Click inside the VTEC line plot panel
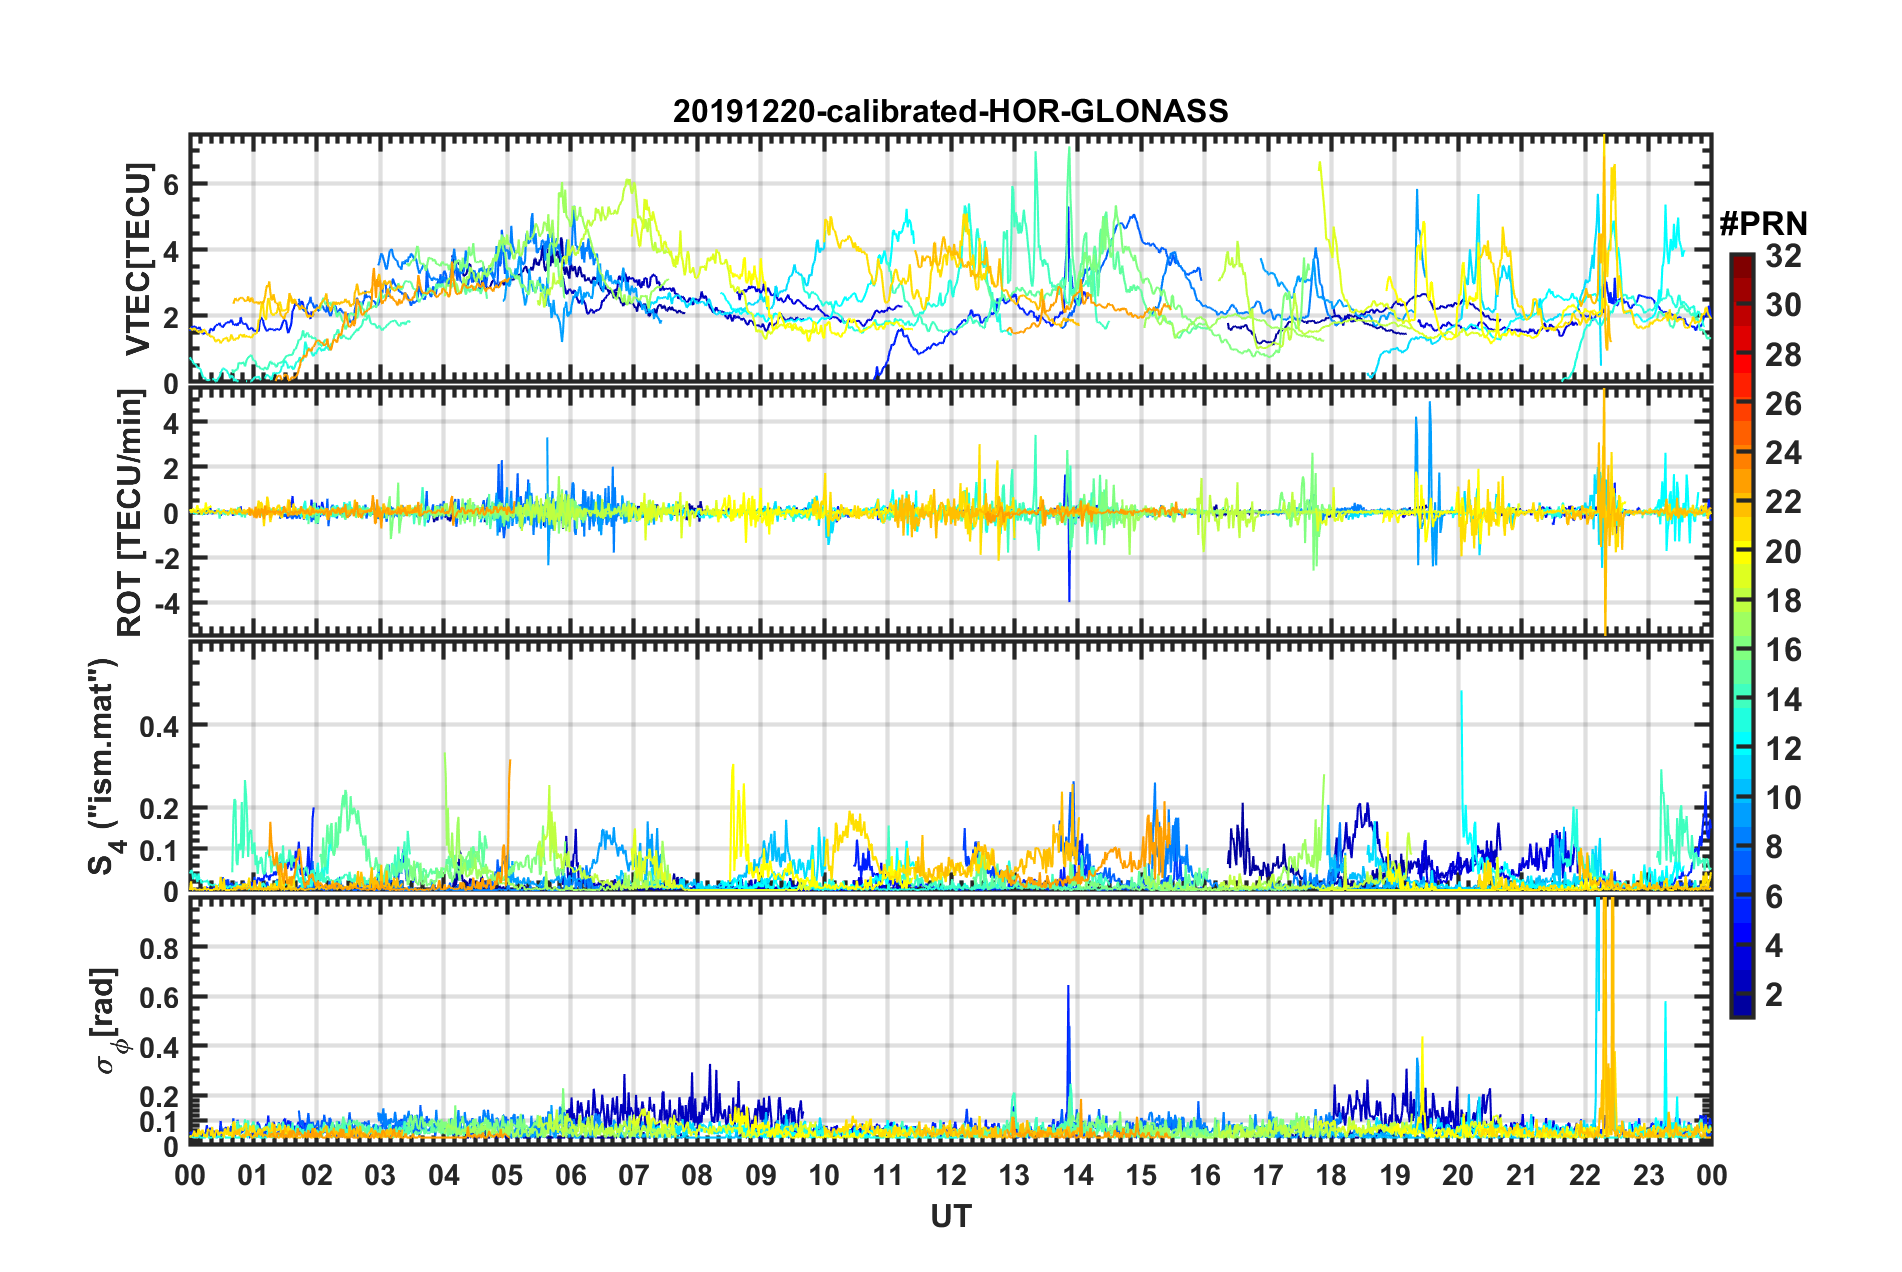1902x1272 pixels. [x=950, y=258]
